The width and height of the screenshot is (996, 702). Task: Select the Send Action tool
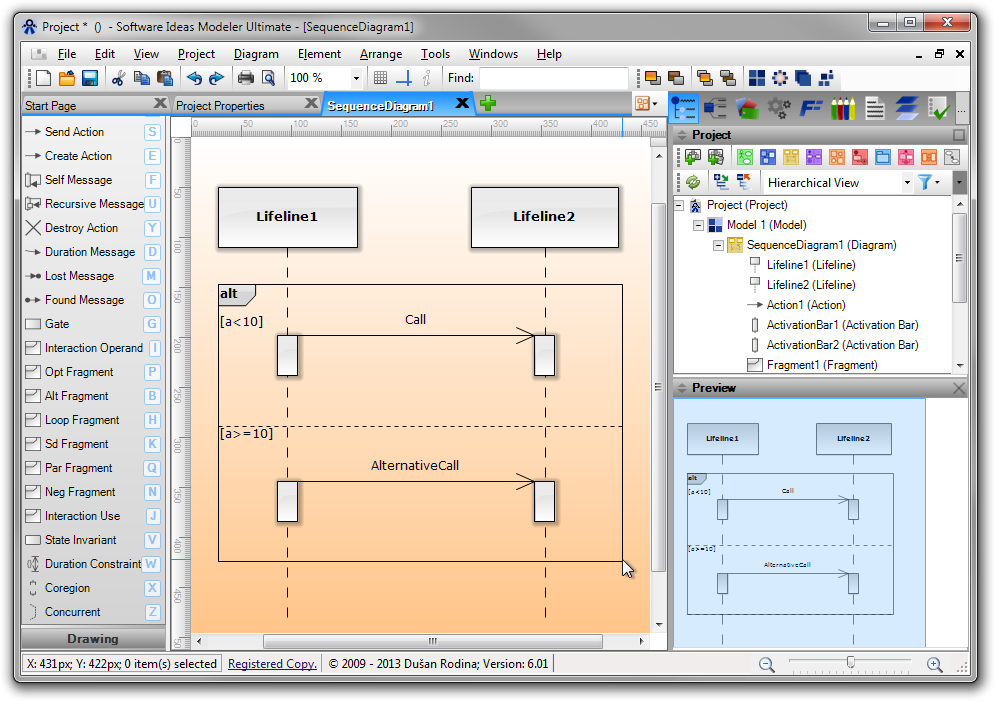(x=92, y=132)
